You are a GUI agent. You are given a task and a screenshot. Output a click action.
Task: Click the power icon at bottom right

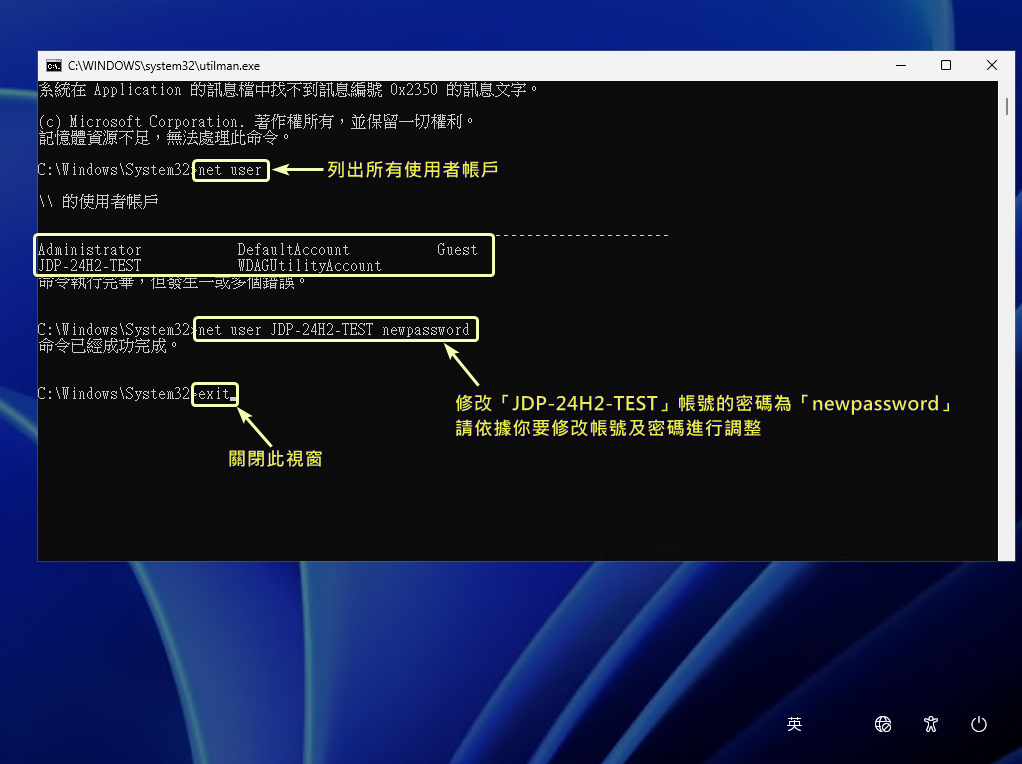point(979,724)
